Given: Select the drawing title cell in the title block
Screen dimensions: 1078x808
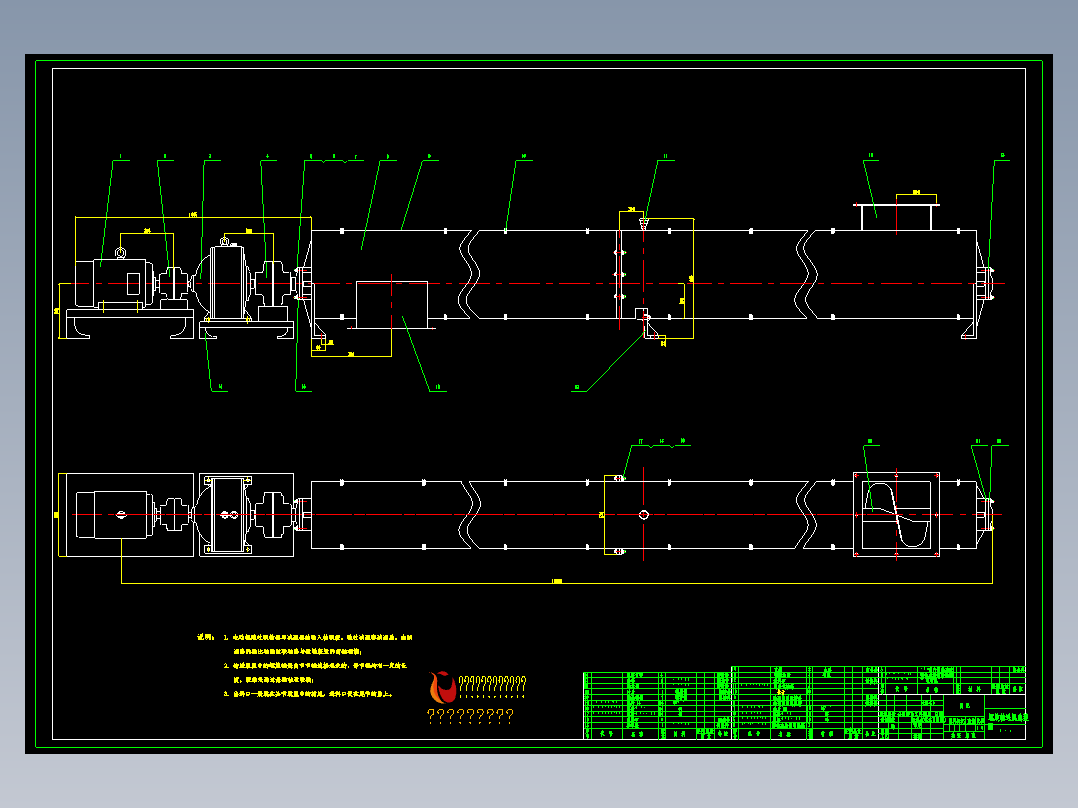Looking at the screenshot, I should 1007,717.
